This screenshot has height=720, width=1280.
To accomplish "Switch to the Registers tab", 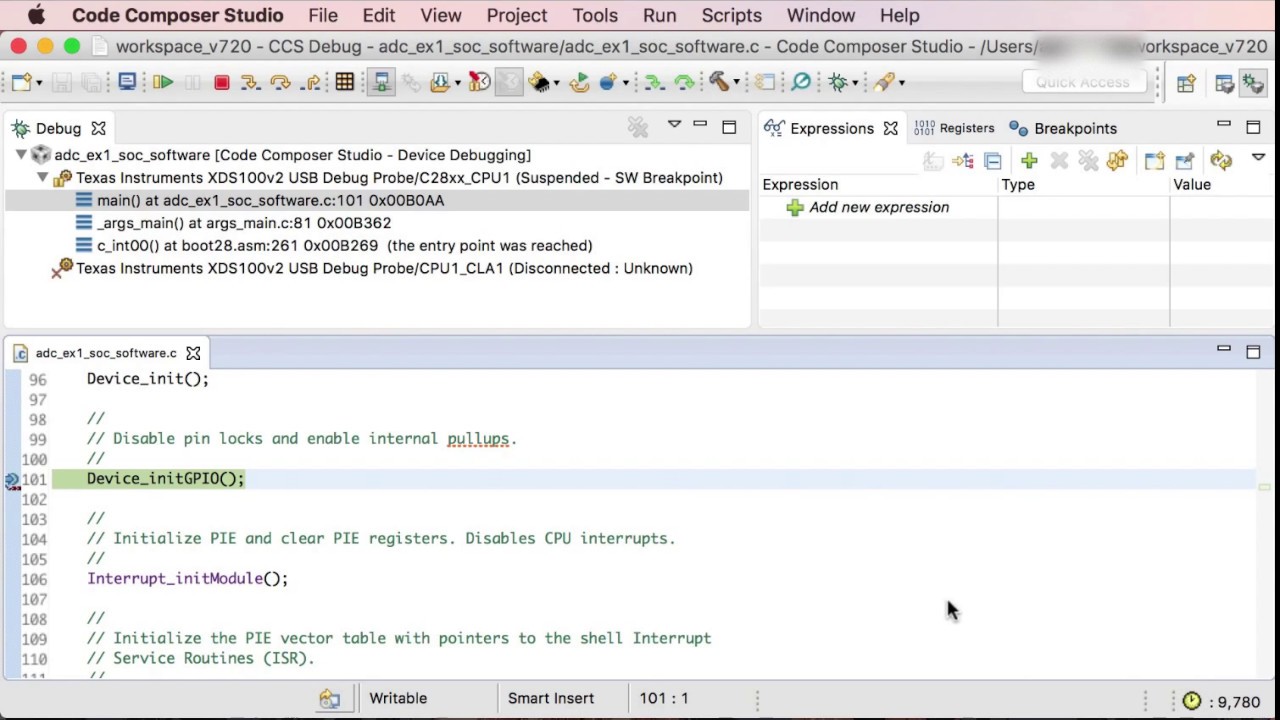I will (954, 128).
